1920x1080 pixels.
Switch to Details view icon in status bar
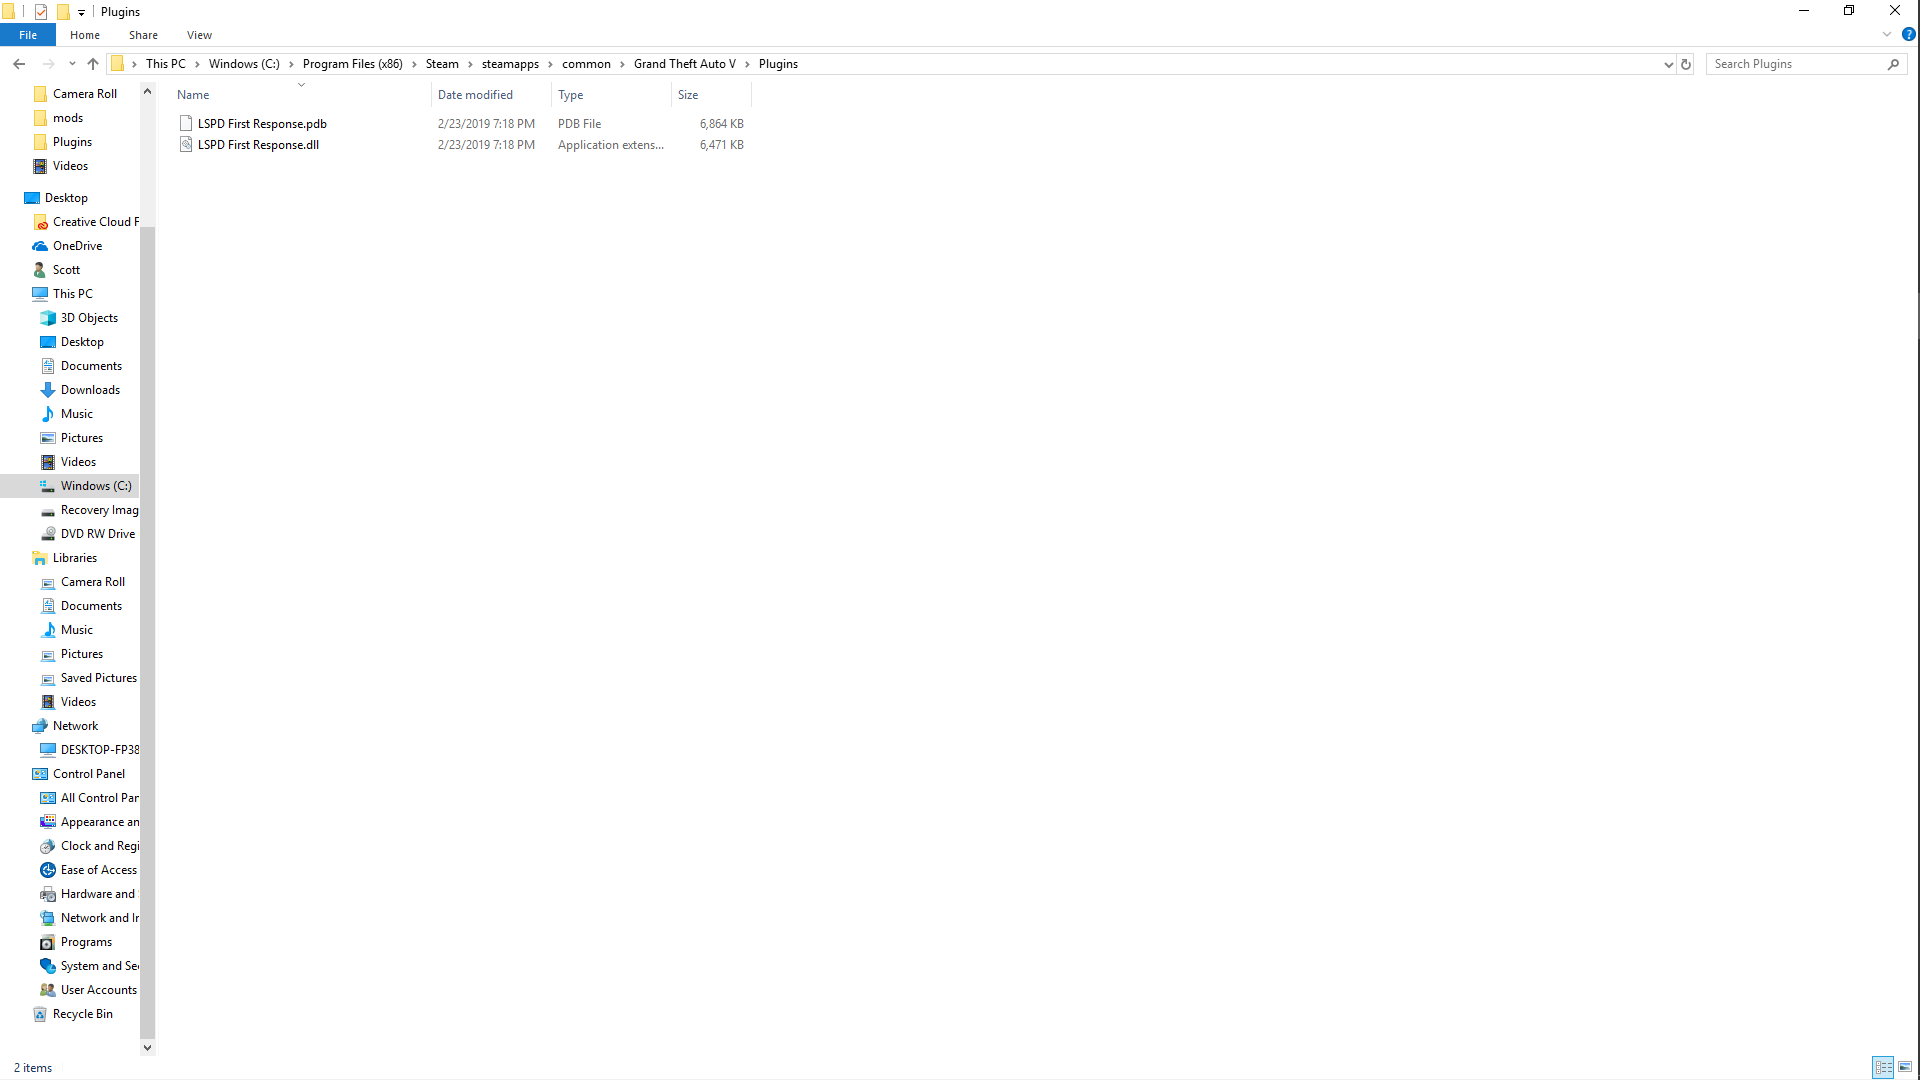tap(1883, 1067)
